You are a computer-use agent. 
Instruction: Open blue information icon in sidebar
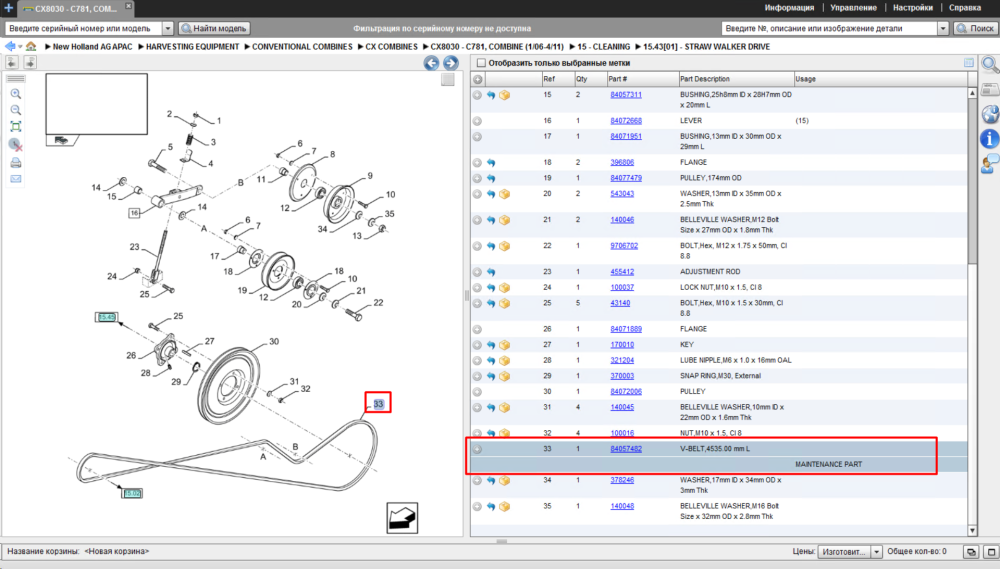[x=990, y=138]
